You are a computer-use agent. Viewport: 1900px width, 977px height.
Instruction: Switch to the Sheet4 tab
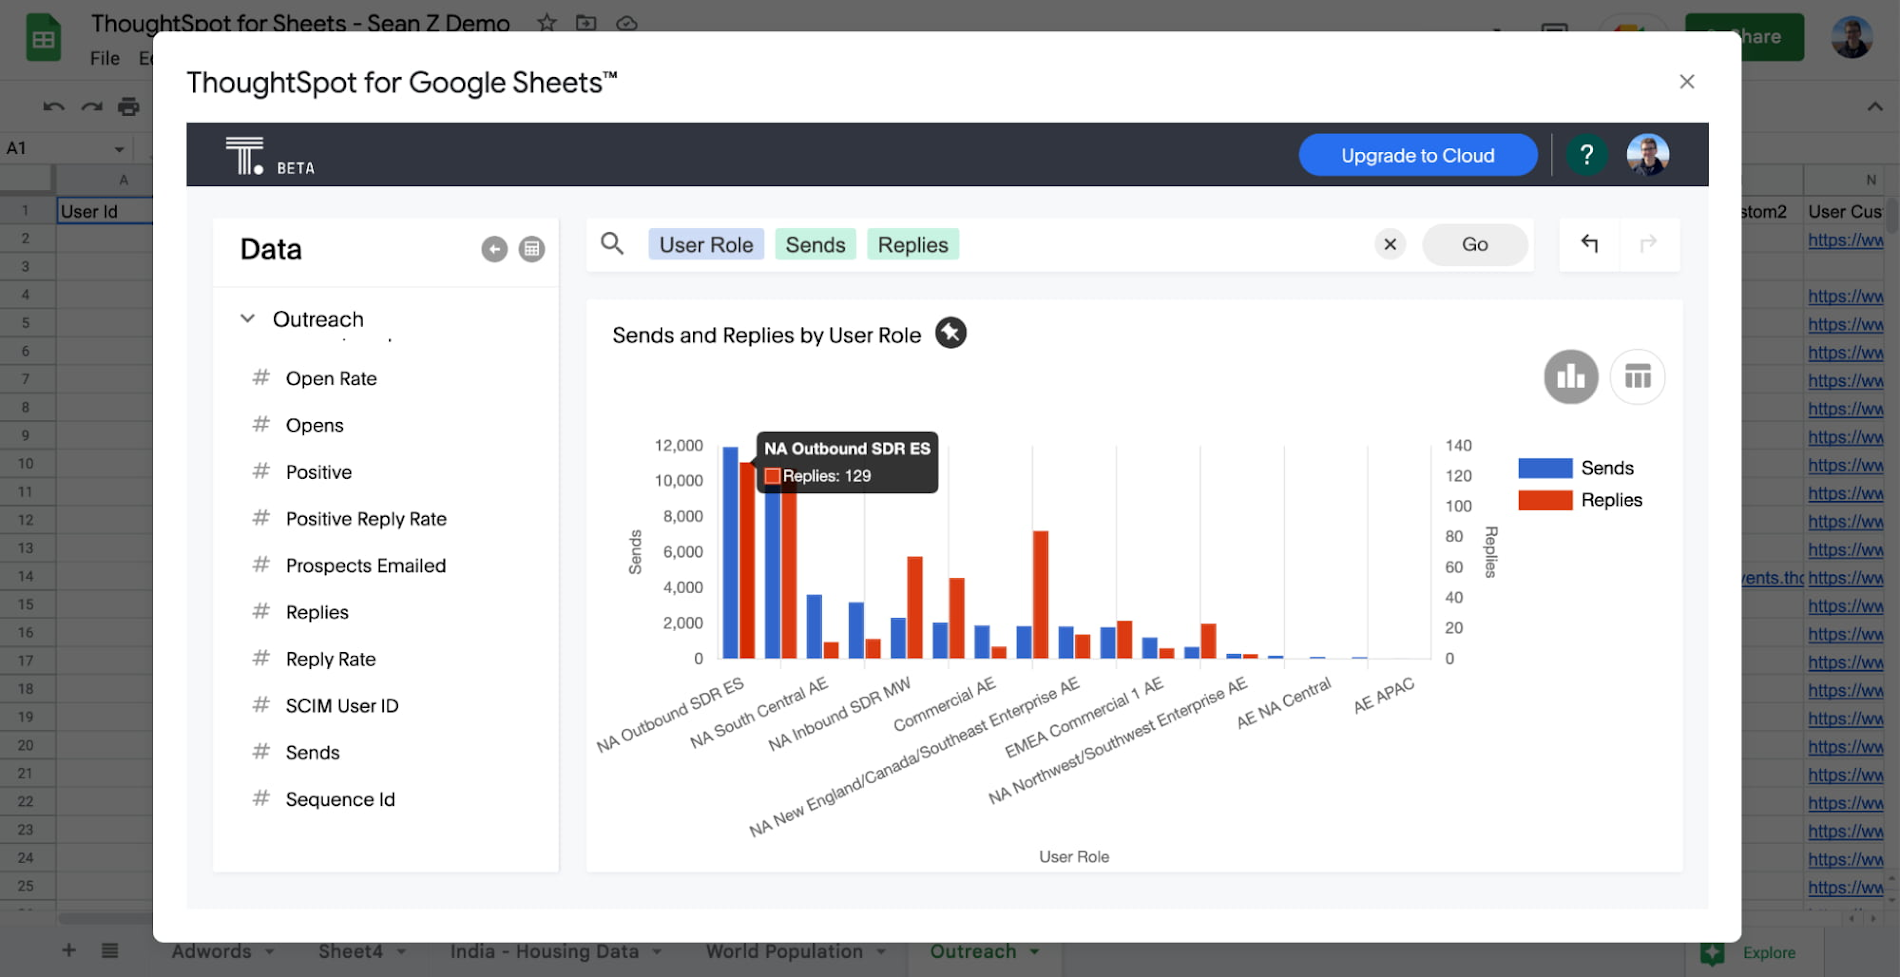[350, 951]
